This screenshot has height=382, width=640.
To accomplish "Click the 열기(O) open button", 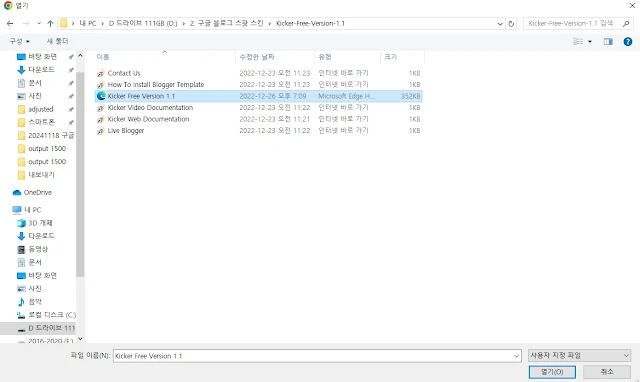I will pyautogui.click(x=552, y=372).
